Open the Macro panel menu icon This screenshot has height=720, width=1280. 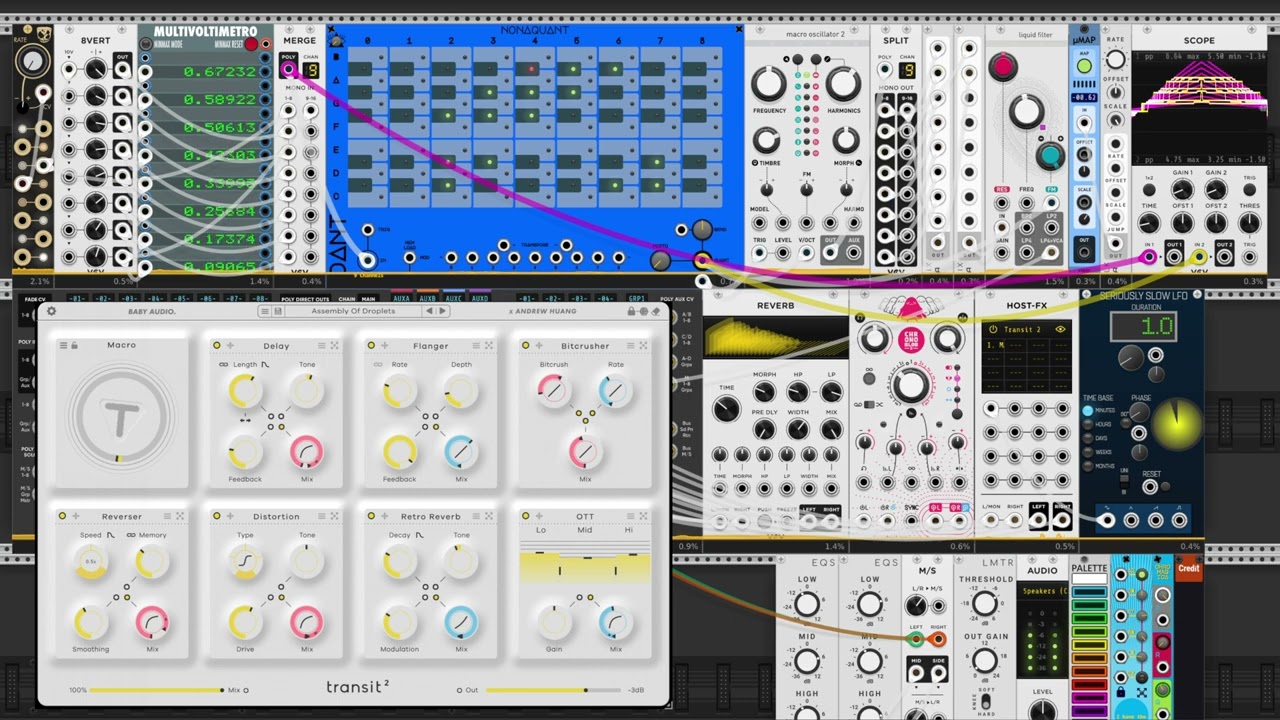pyautogui.click(x=63, y=346)
